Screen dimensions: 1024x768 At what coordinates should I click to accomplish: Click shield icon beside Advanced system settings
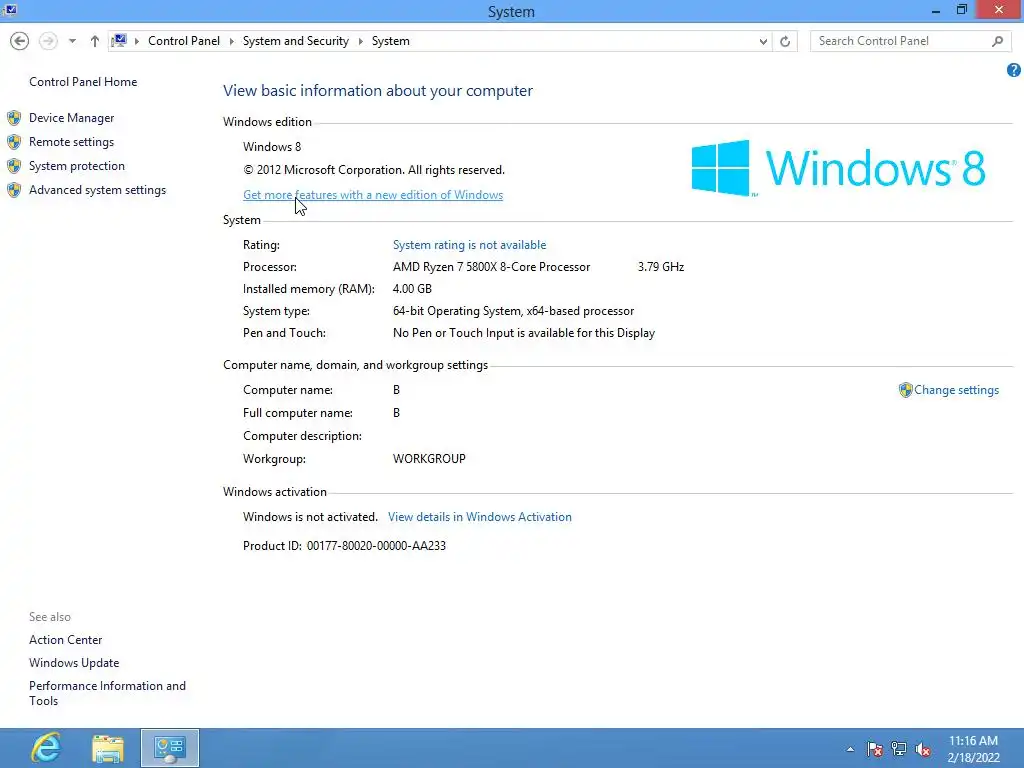[14, 190]
